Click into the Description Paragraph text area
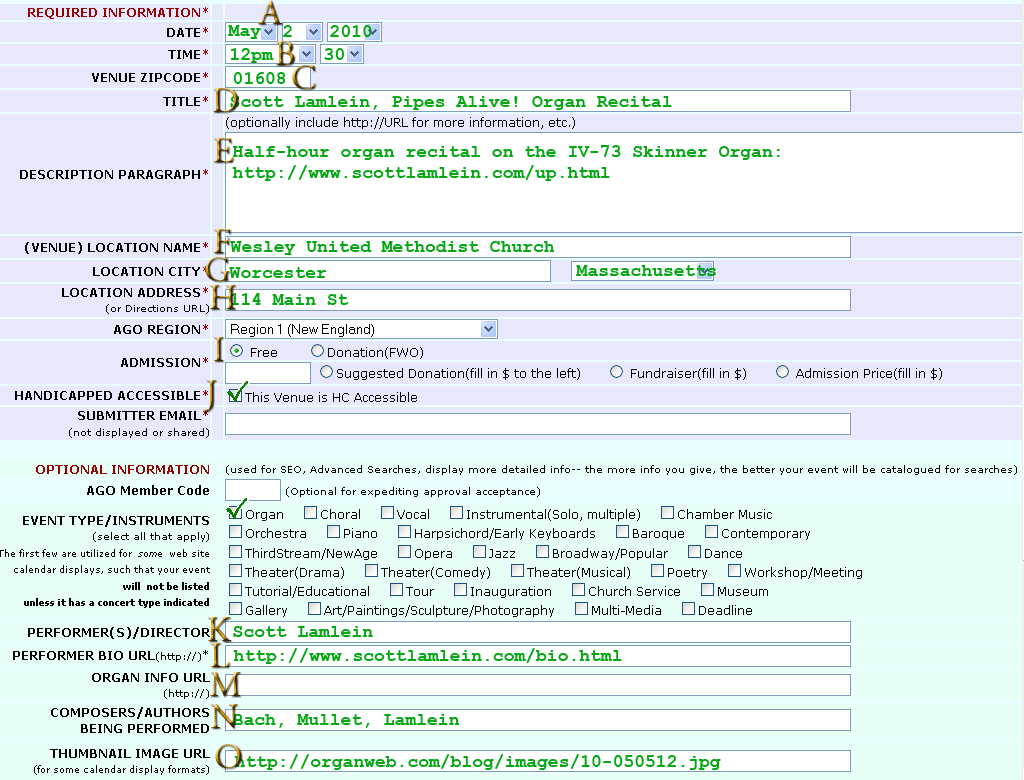 tap(624, 182)
